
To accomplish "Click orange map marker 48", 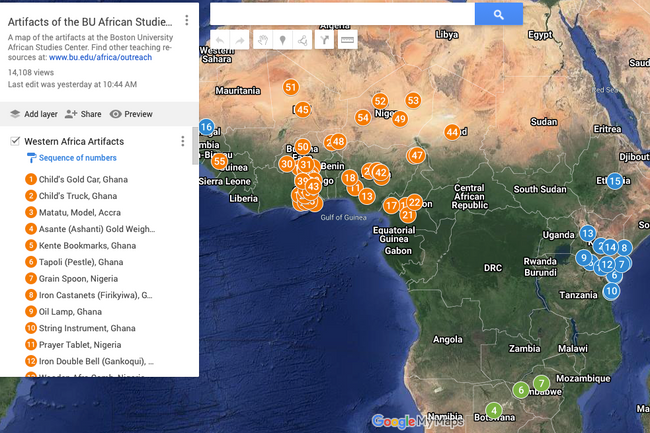I will click(x=338, y=142).
